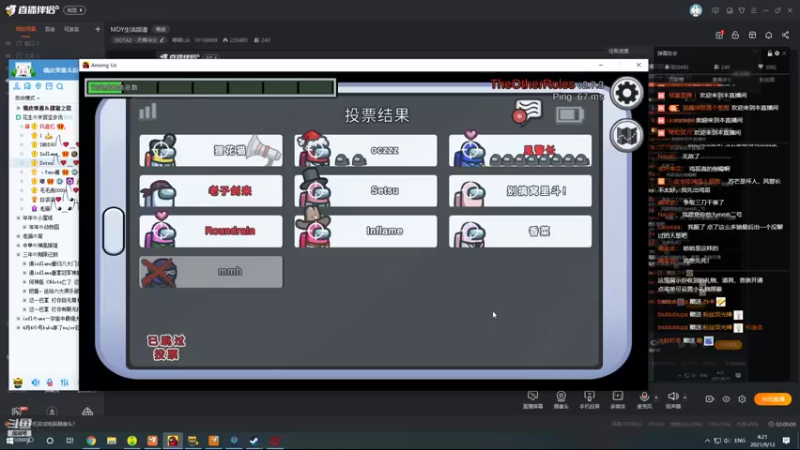The width and height of the screenshot is (800, 450).
Task: Toggle visibility of first source layer
Action: (x=8, y=44)
